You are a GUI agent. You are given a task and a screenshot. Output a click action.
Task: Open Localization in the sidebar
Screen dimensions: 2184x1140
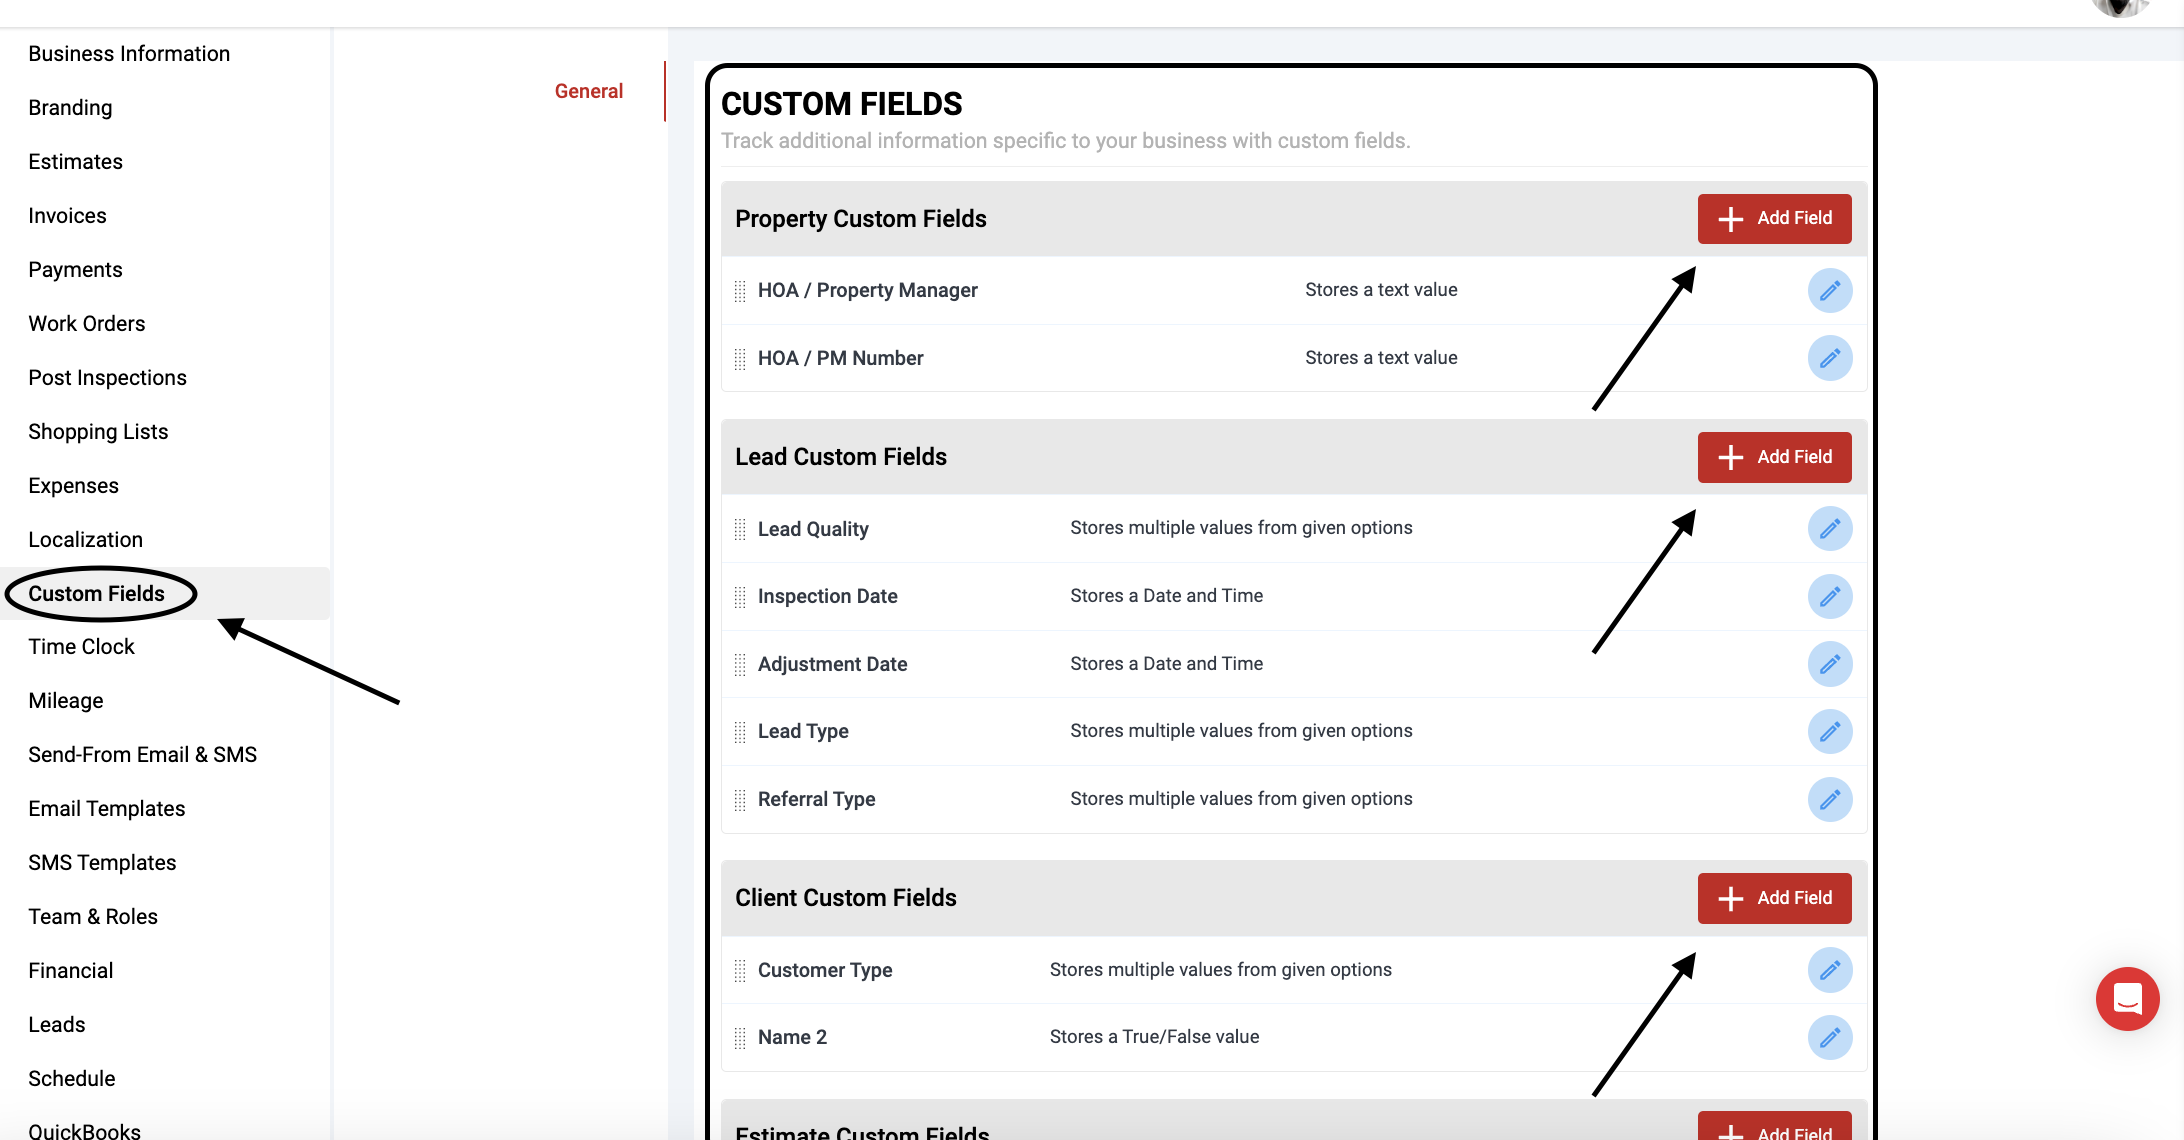point(85,540)
